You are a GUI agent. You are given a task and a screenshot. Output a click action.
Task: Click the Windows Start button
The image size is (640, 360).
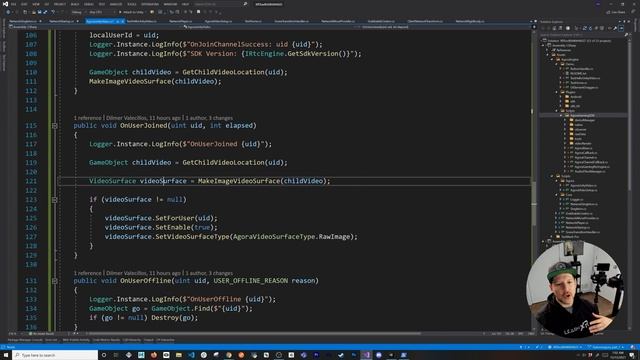6,355
